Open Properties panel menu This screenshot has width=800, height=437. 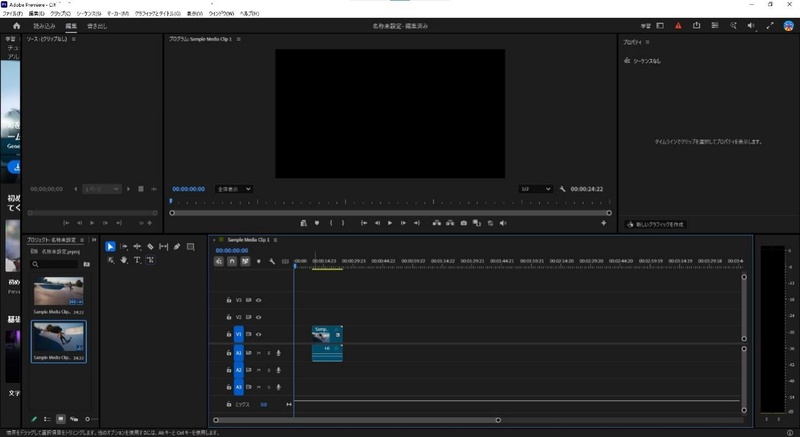pyautogui.click(x=647, y=42)
